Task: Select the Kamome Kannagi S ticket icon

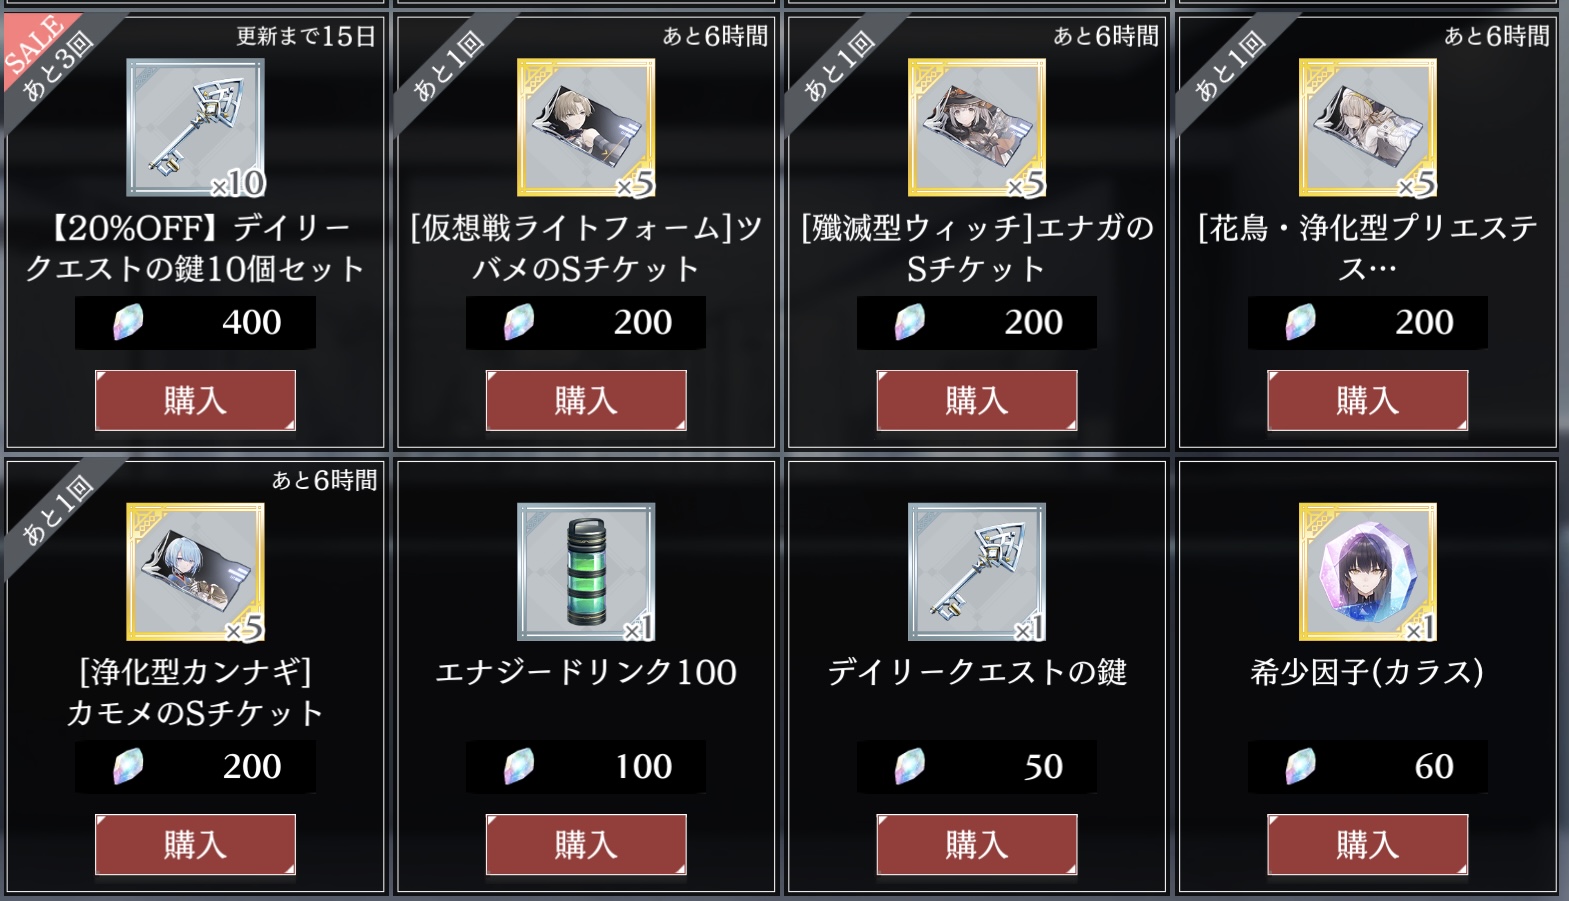Action: coord(196,571)
